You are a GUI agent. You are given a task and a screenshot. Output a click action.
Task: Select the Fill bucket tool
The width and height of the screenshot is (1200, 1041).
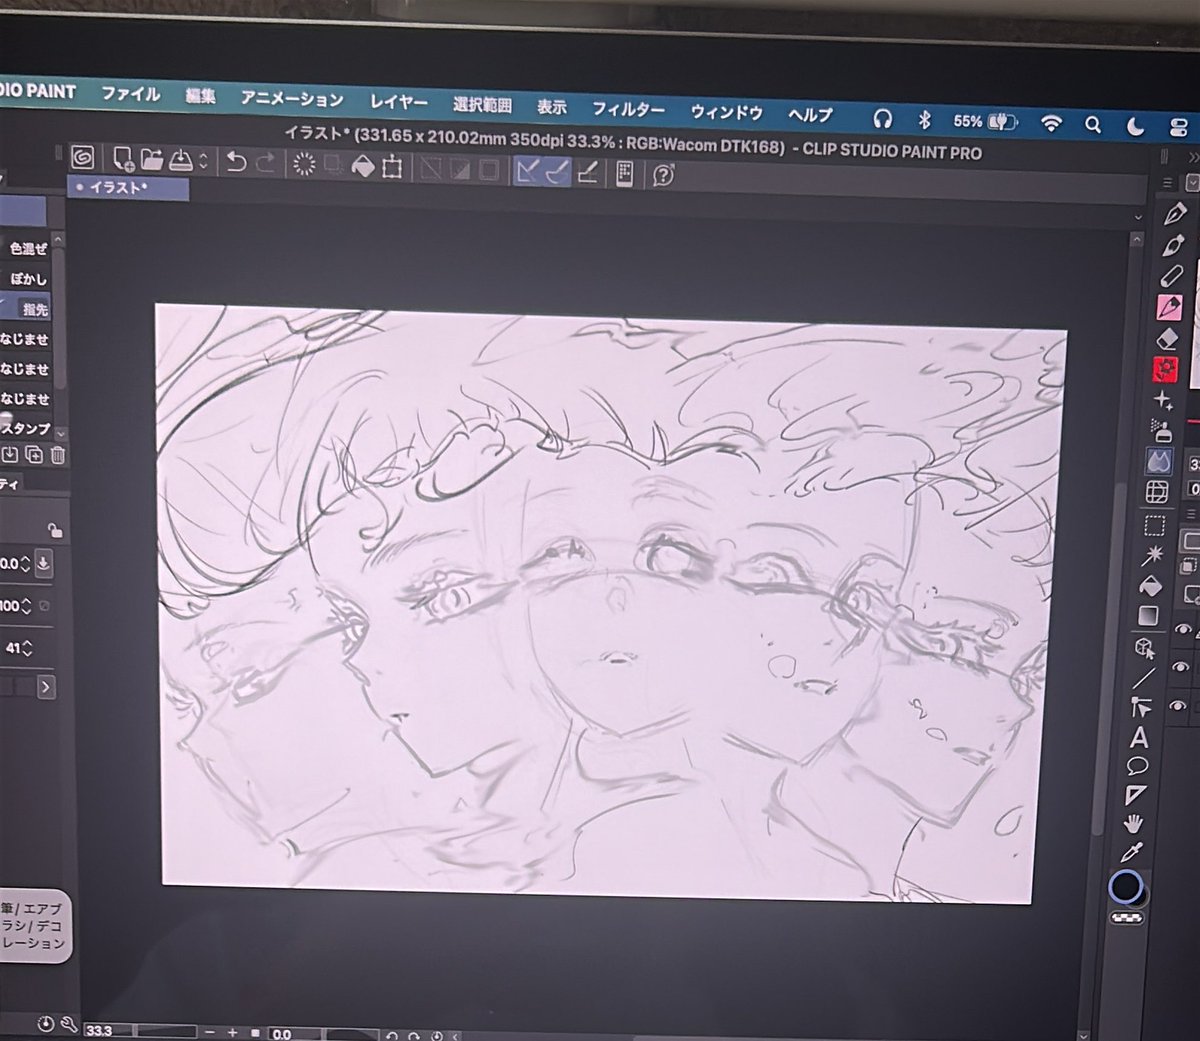tap(1150, 585)
